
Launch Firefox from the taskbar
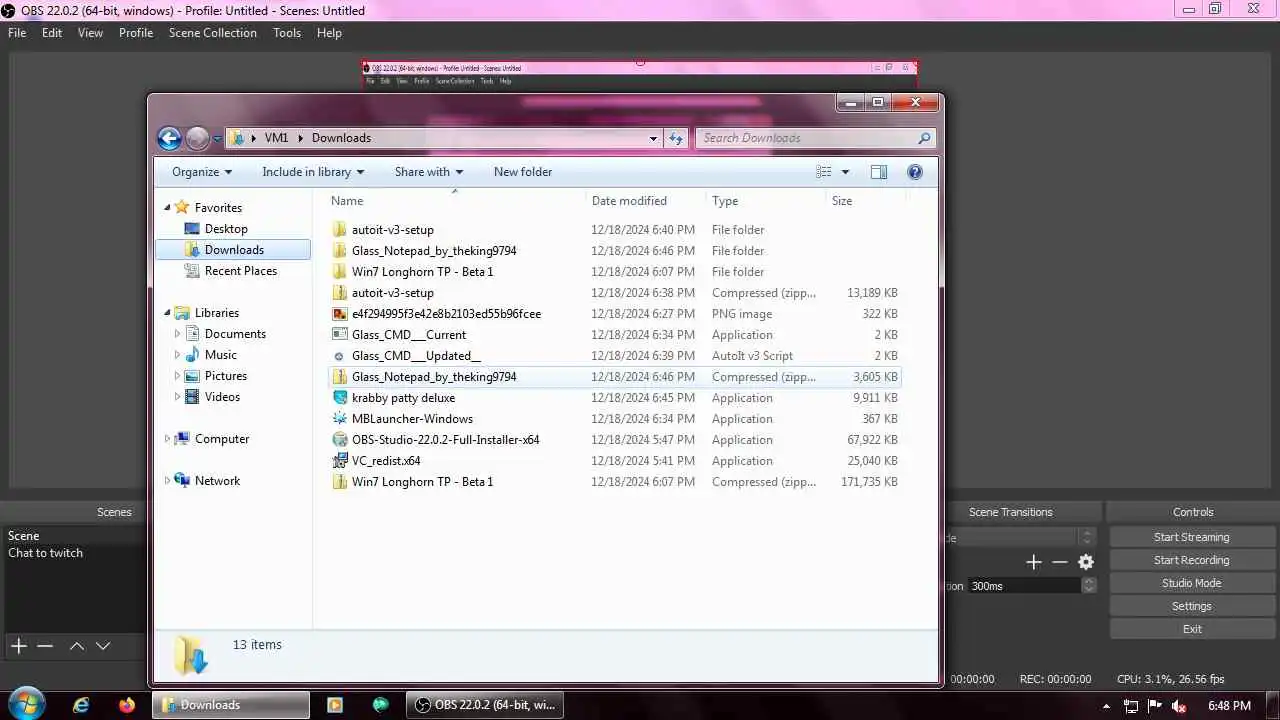(x=127, y=705)
